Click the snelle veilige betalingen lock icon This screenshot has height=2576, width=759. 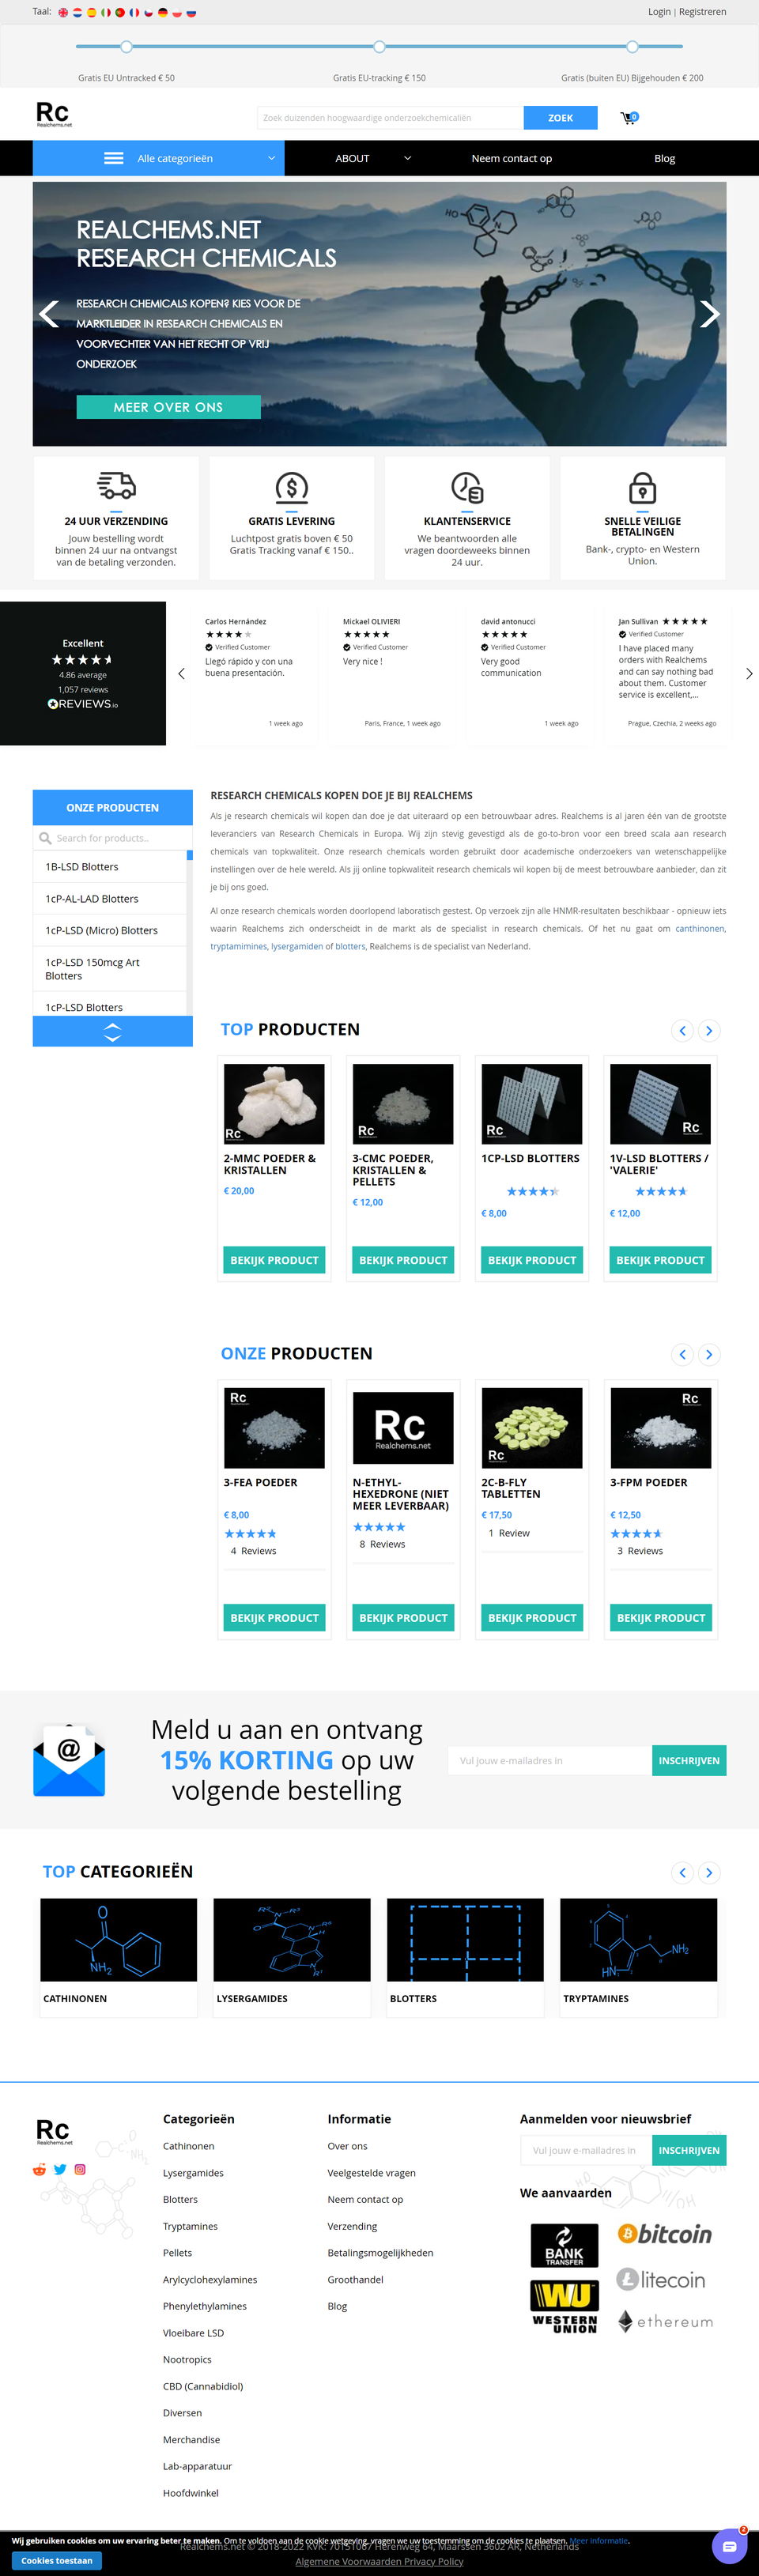642,487
